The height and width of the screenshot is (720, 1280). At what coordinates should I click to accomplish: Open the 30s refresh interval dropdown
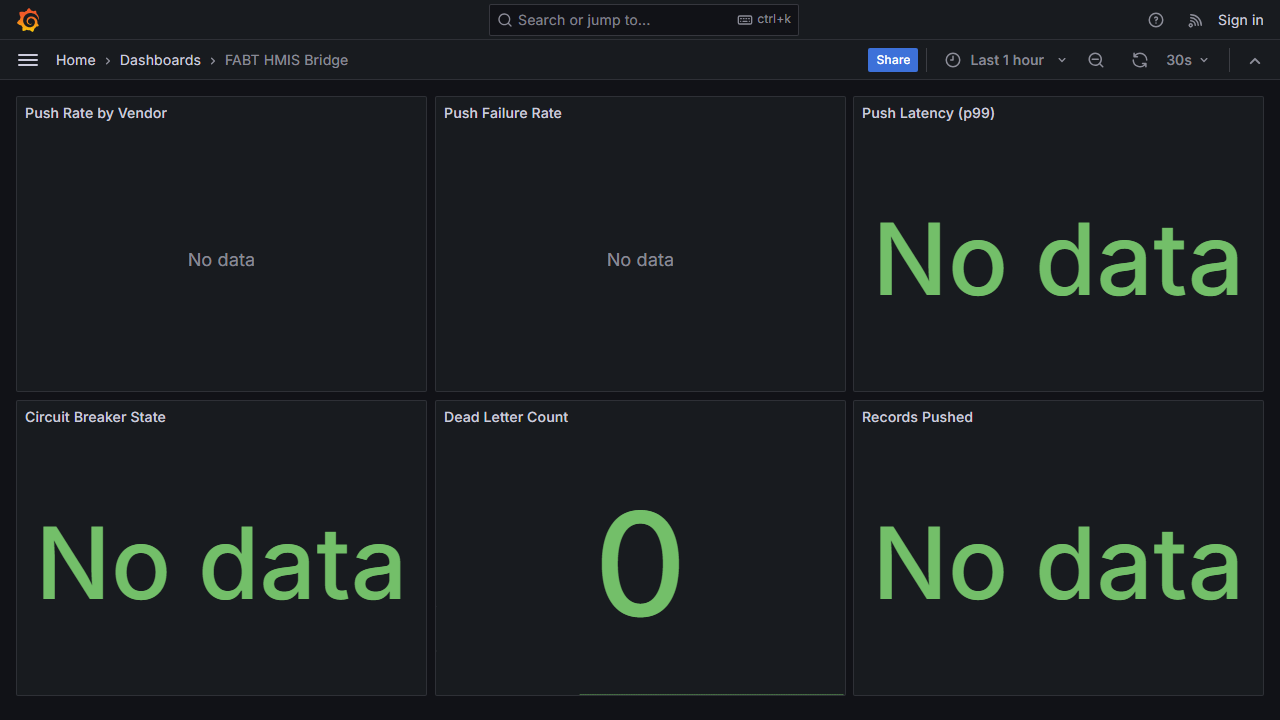click(x=1186, y=60)
